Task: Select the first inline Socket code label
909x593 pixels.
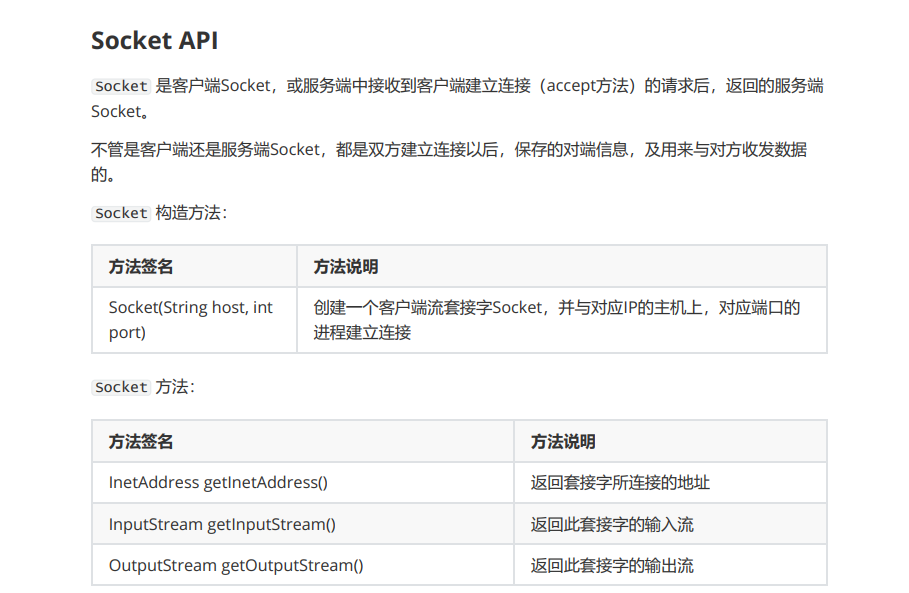Action: coord(120,86)
